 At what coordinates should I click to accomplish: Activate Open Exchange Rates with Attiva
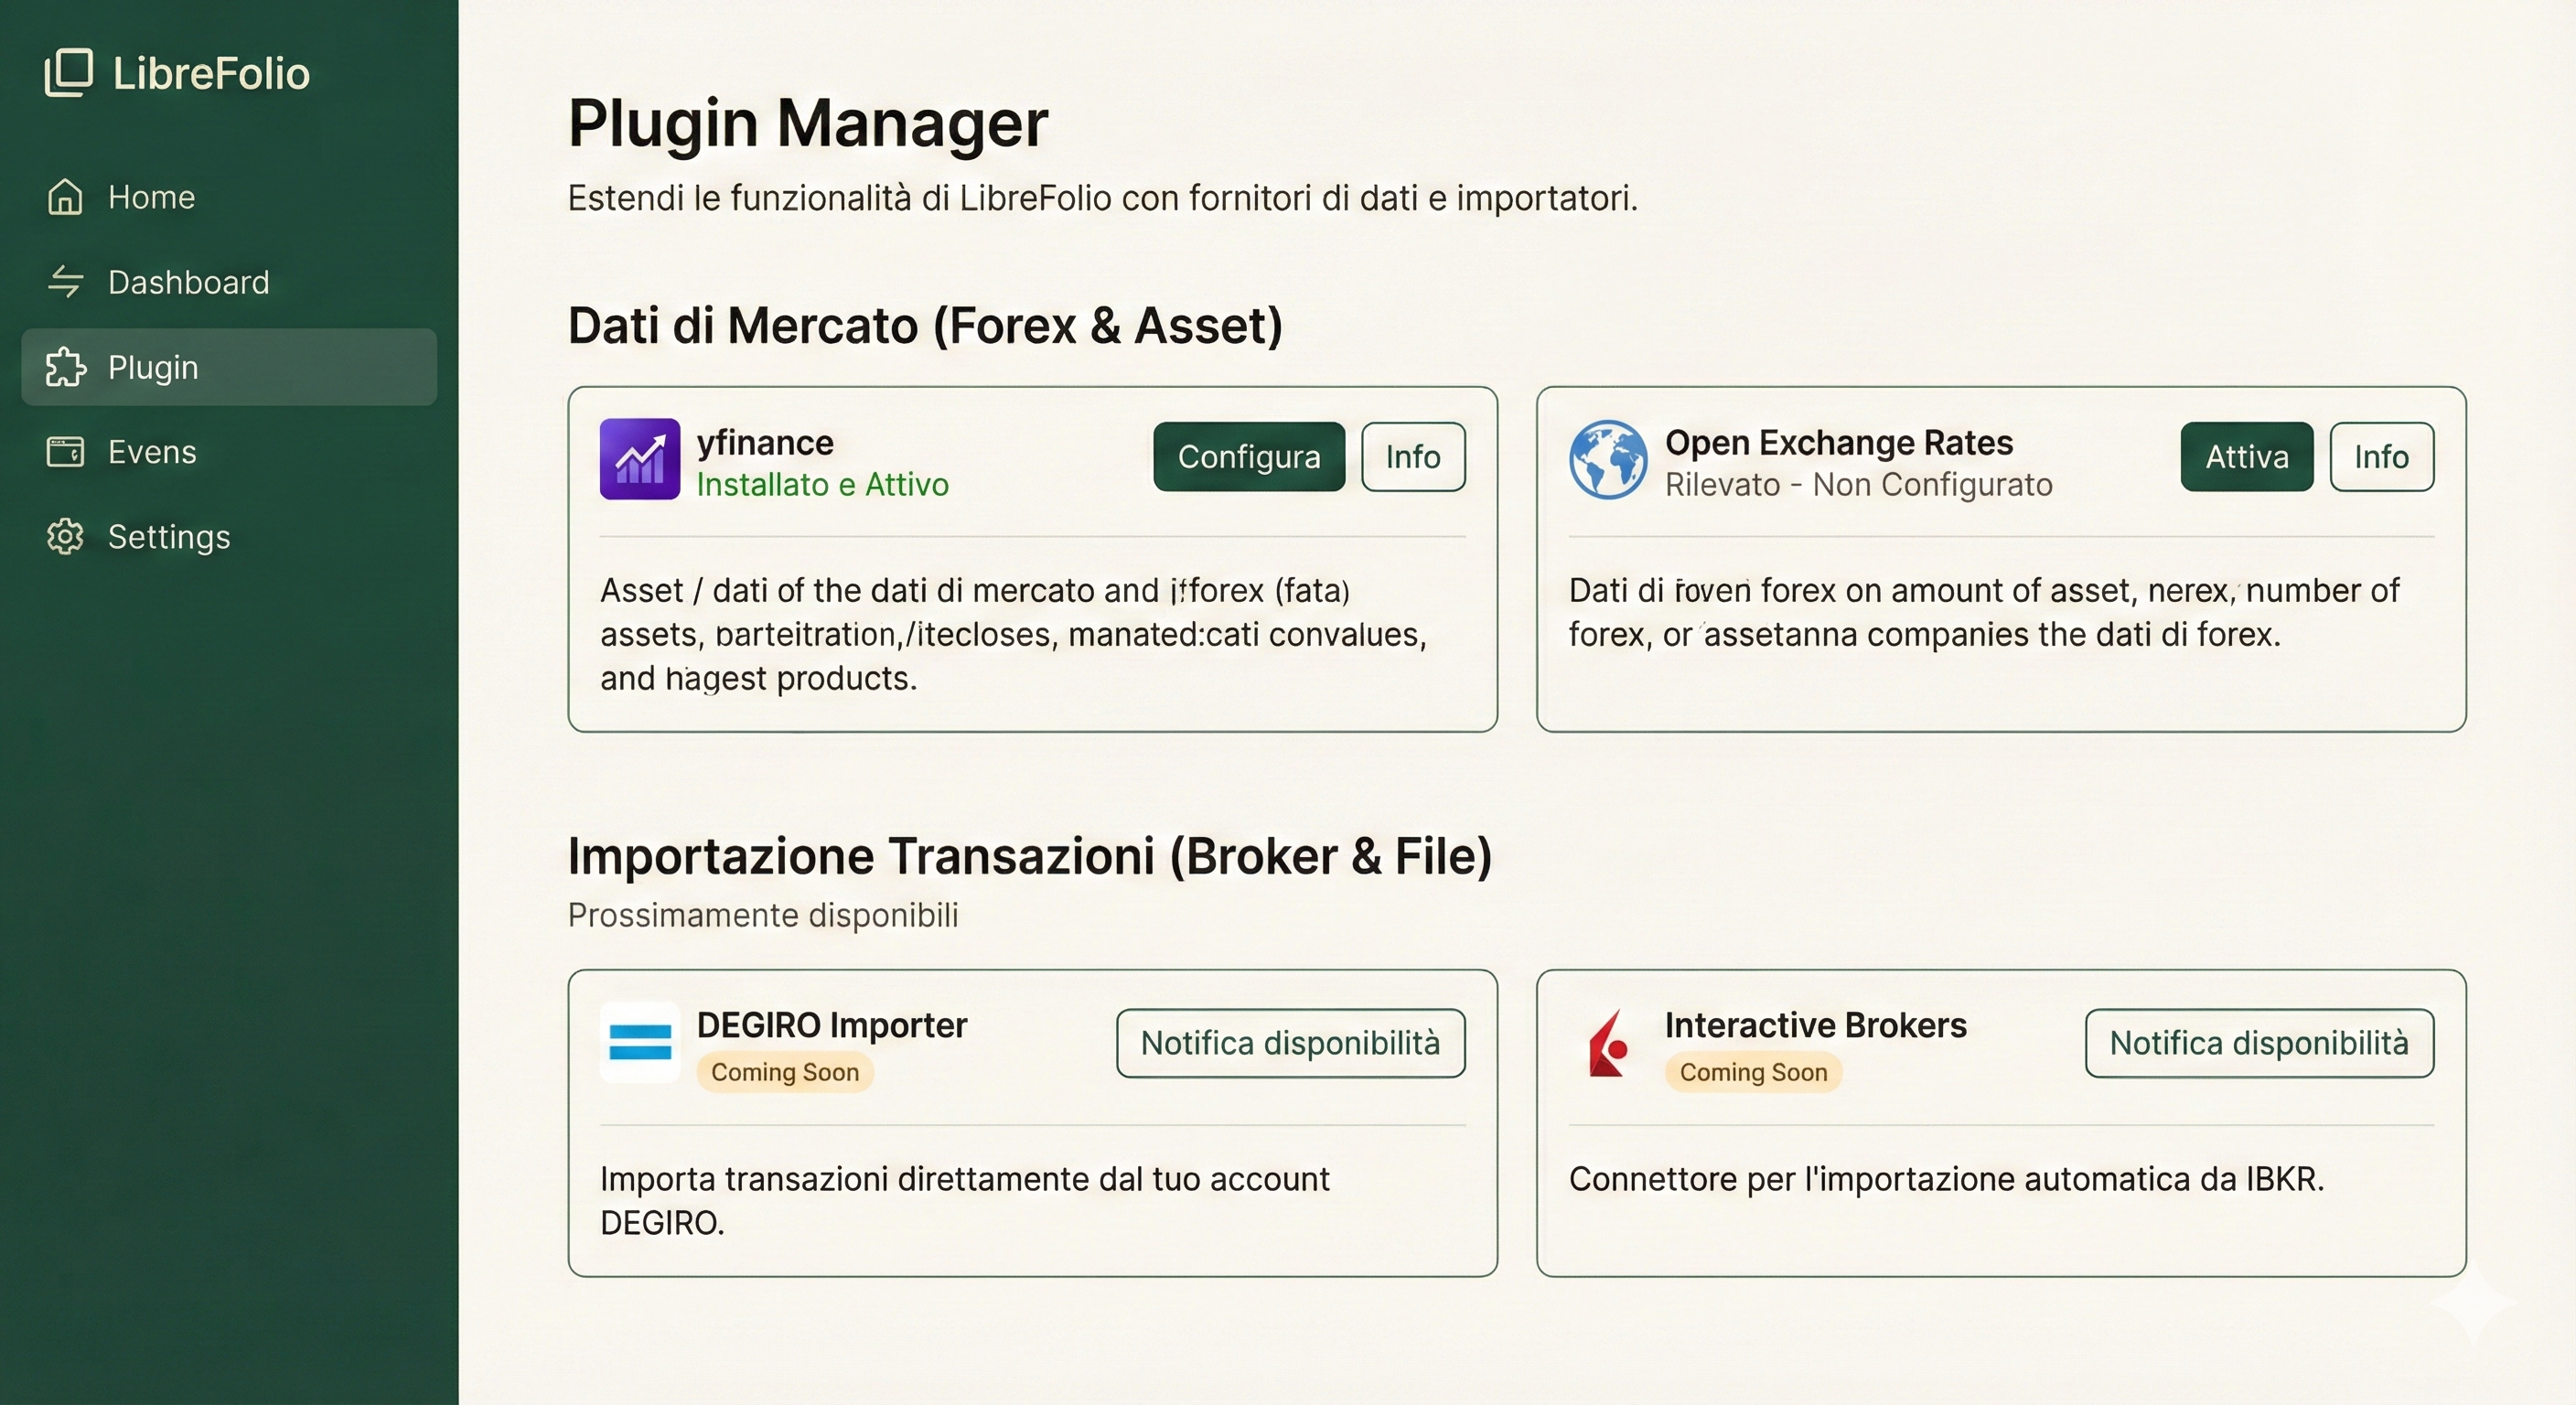[x=2246, y=457]
